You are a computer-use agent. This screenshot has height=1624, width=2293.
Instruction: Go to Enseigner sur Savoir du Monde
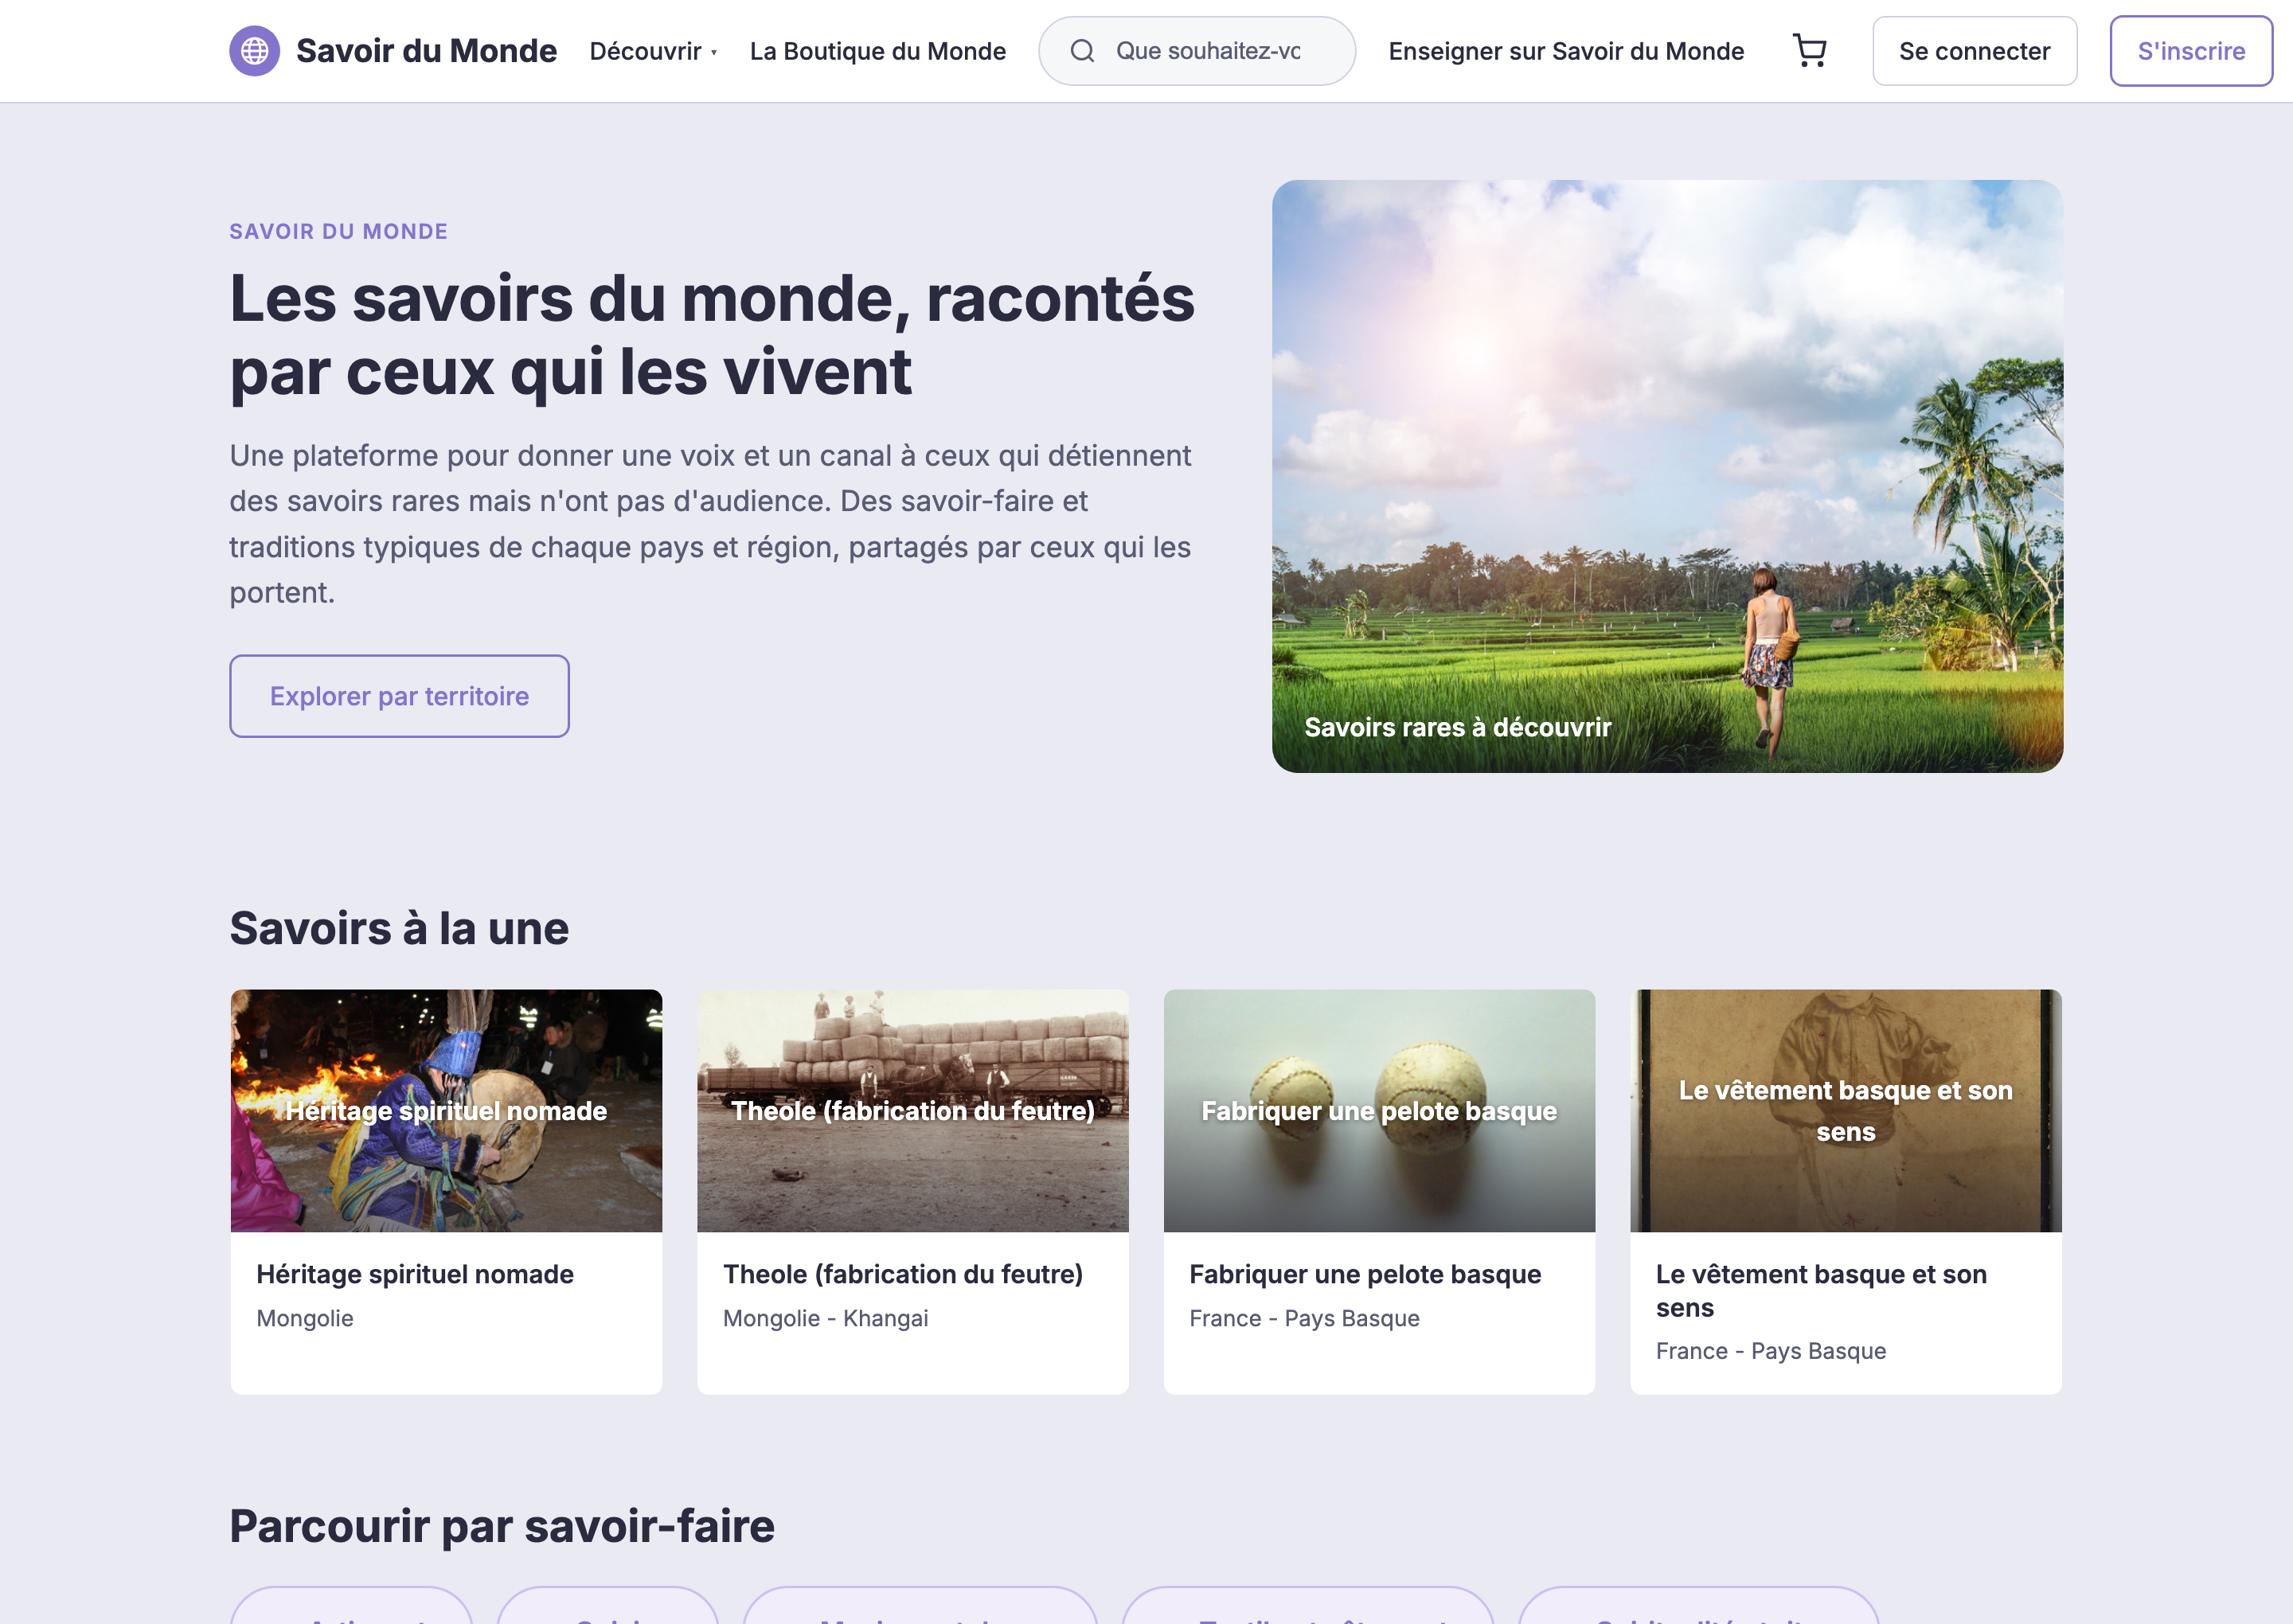[1566, 51]
